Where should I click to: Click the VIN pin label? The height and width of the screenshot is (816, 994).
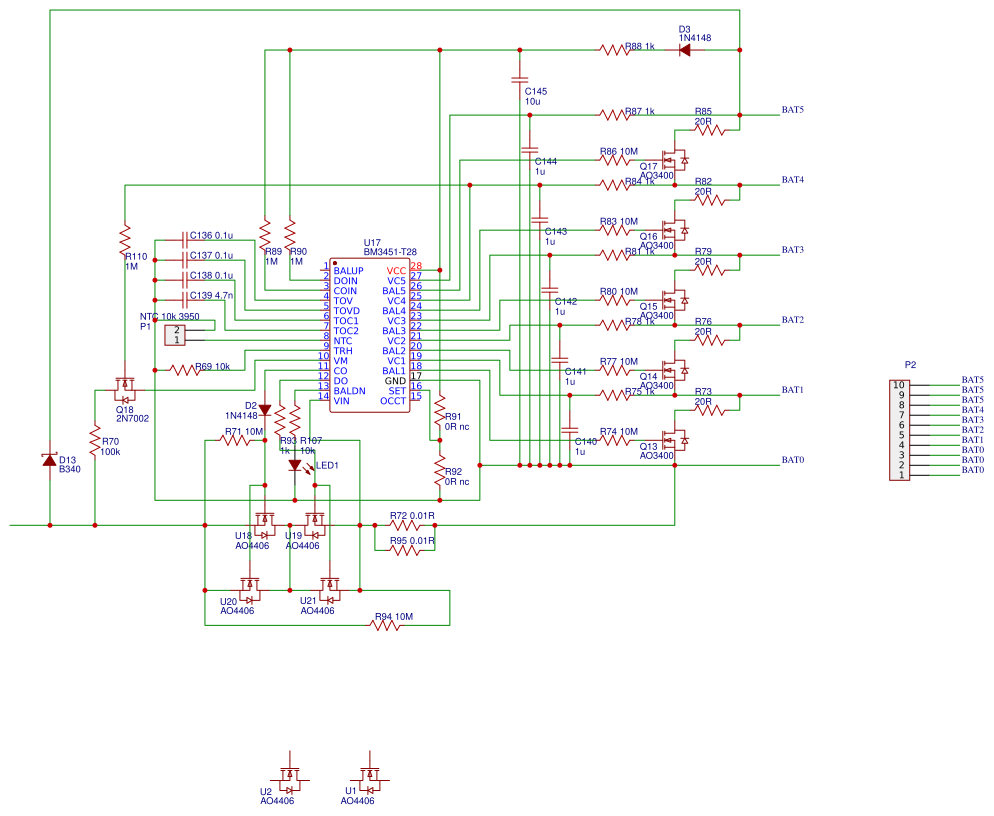pos(342,401)
